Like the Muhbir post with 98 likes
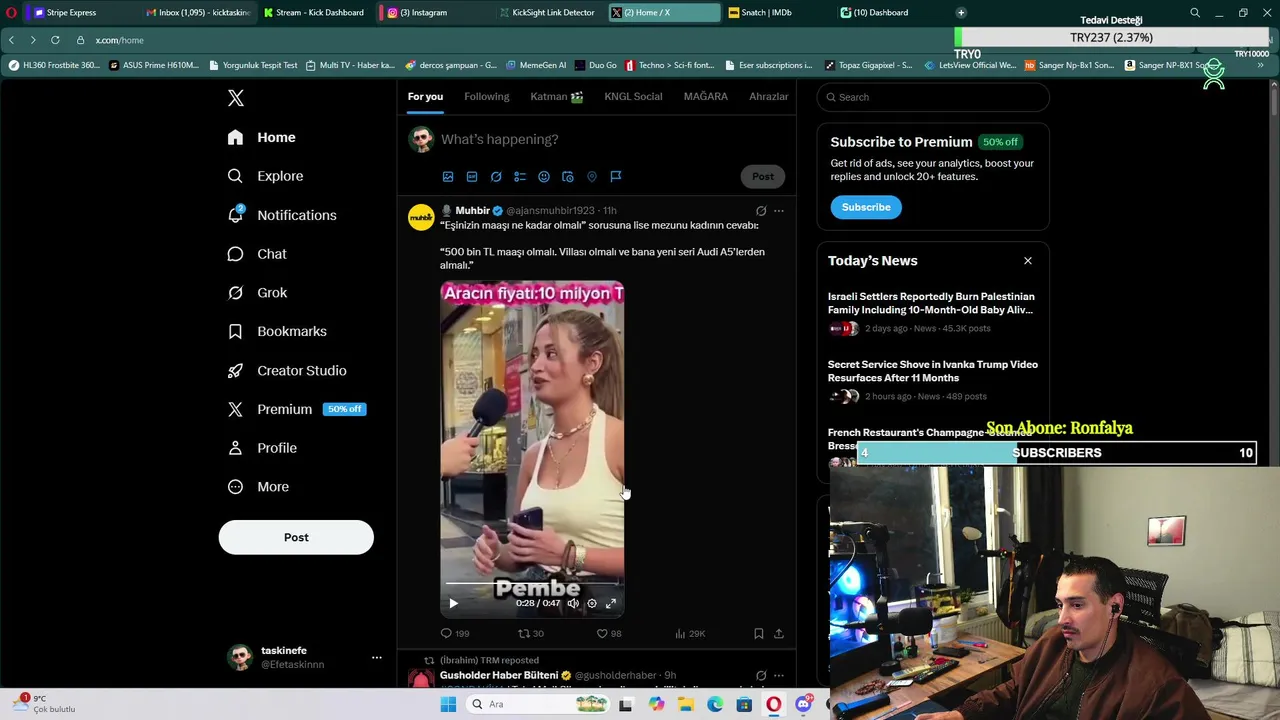 click(609, 633)
